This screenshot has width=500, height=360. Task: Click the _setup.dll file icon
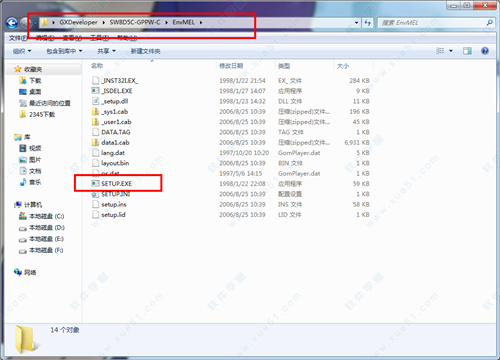(x=95, y=101)
